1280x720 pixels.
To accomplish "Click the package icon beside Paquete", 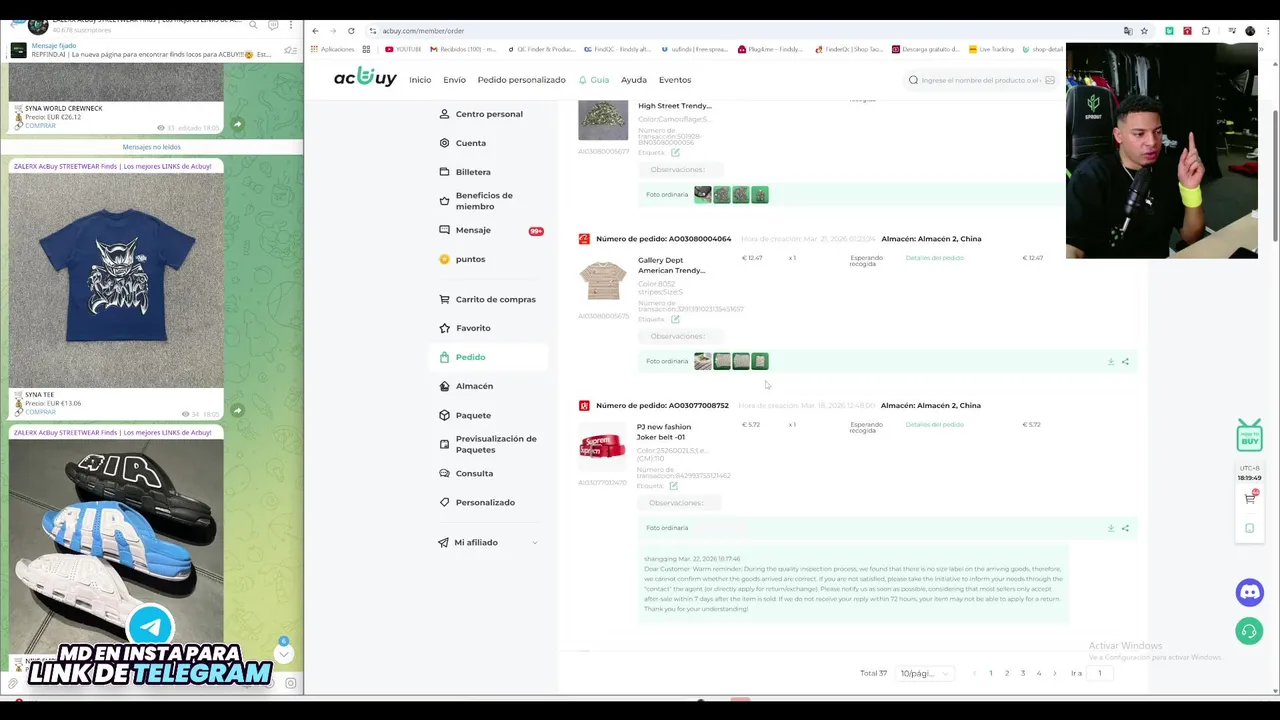I will coord(445,415).
